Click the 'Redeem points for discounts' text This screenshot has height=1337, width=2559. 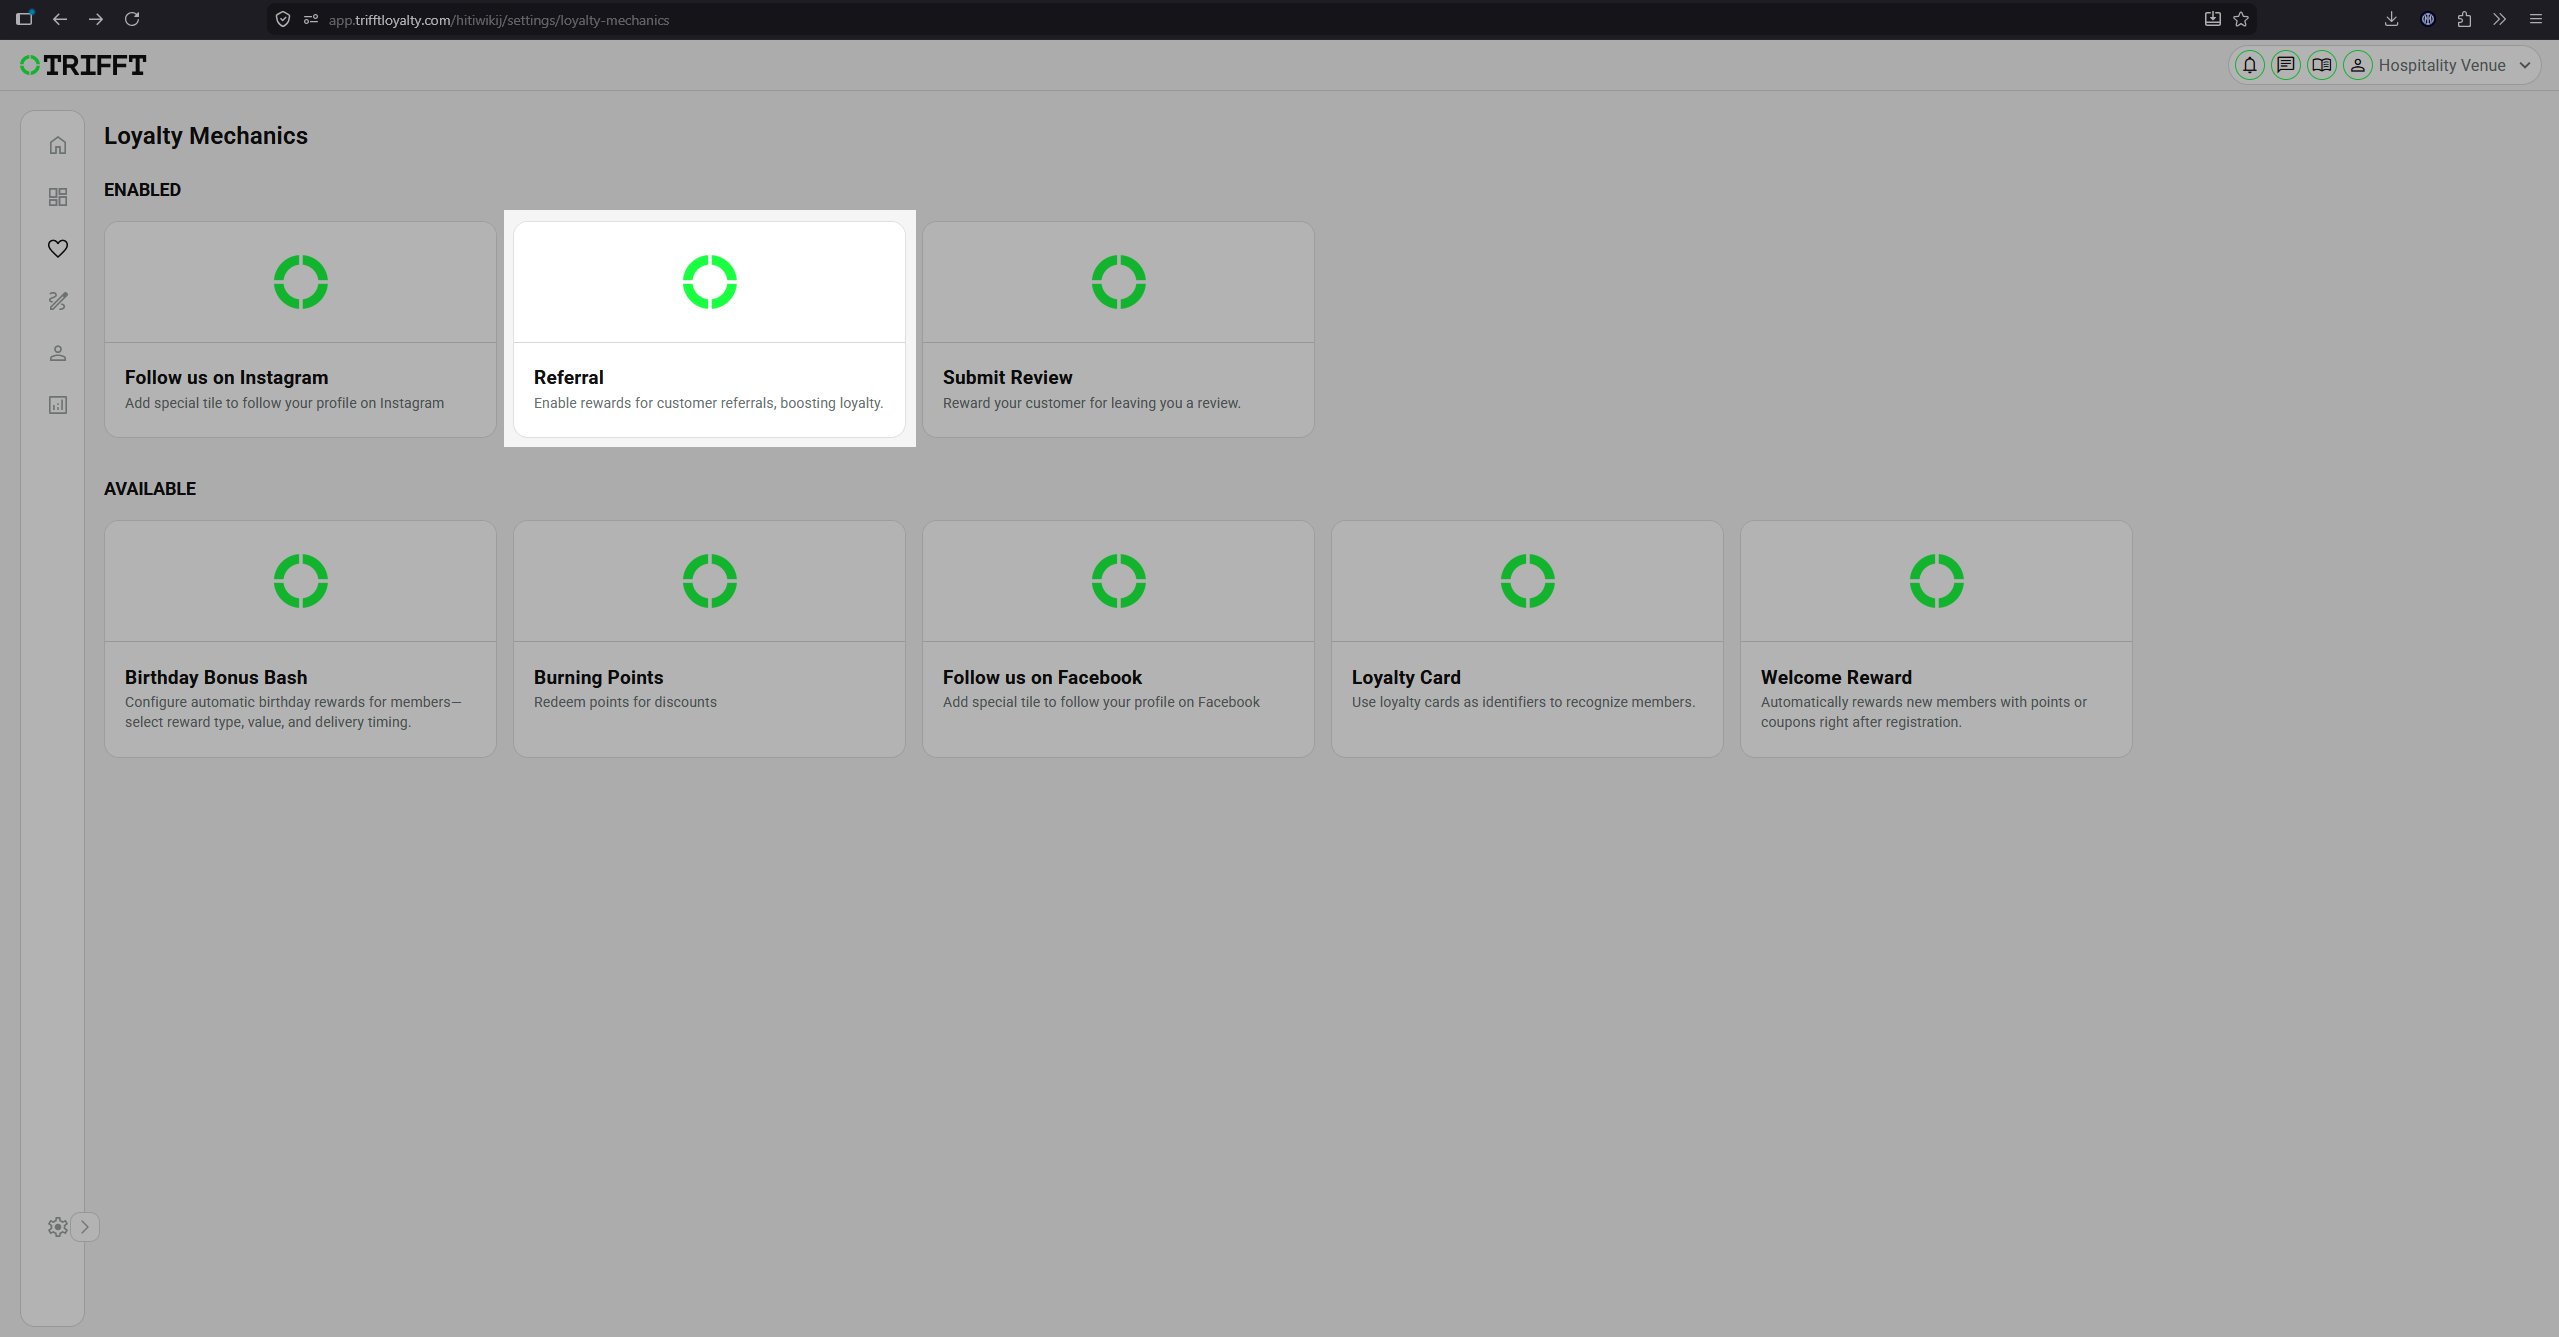(x=625, y=702)
